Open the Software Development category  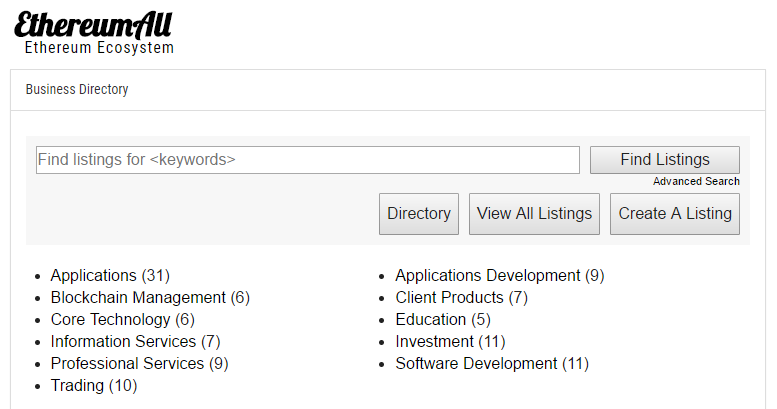click(476, 363)
